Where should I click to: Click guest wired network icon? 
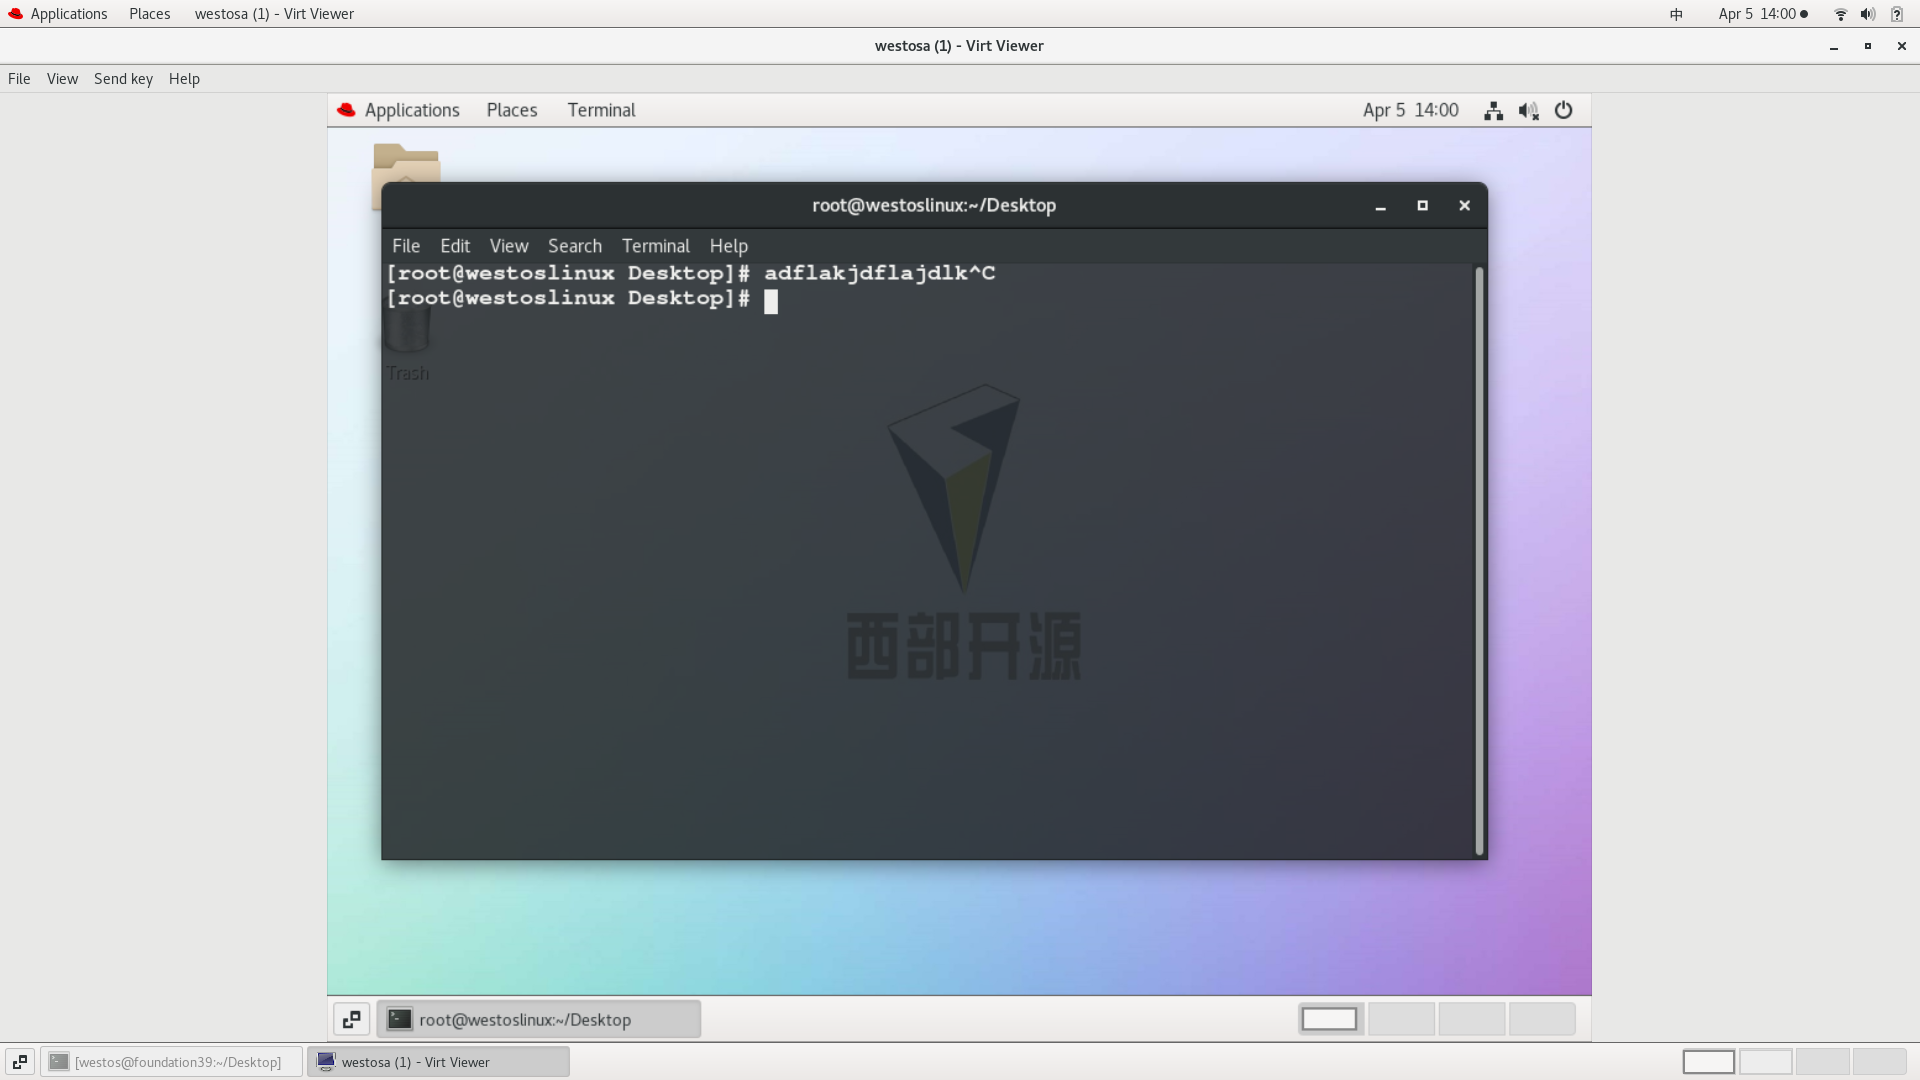(1493, 111)
